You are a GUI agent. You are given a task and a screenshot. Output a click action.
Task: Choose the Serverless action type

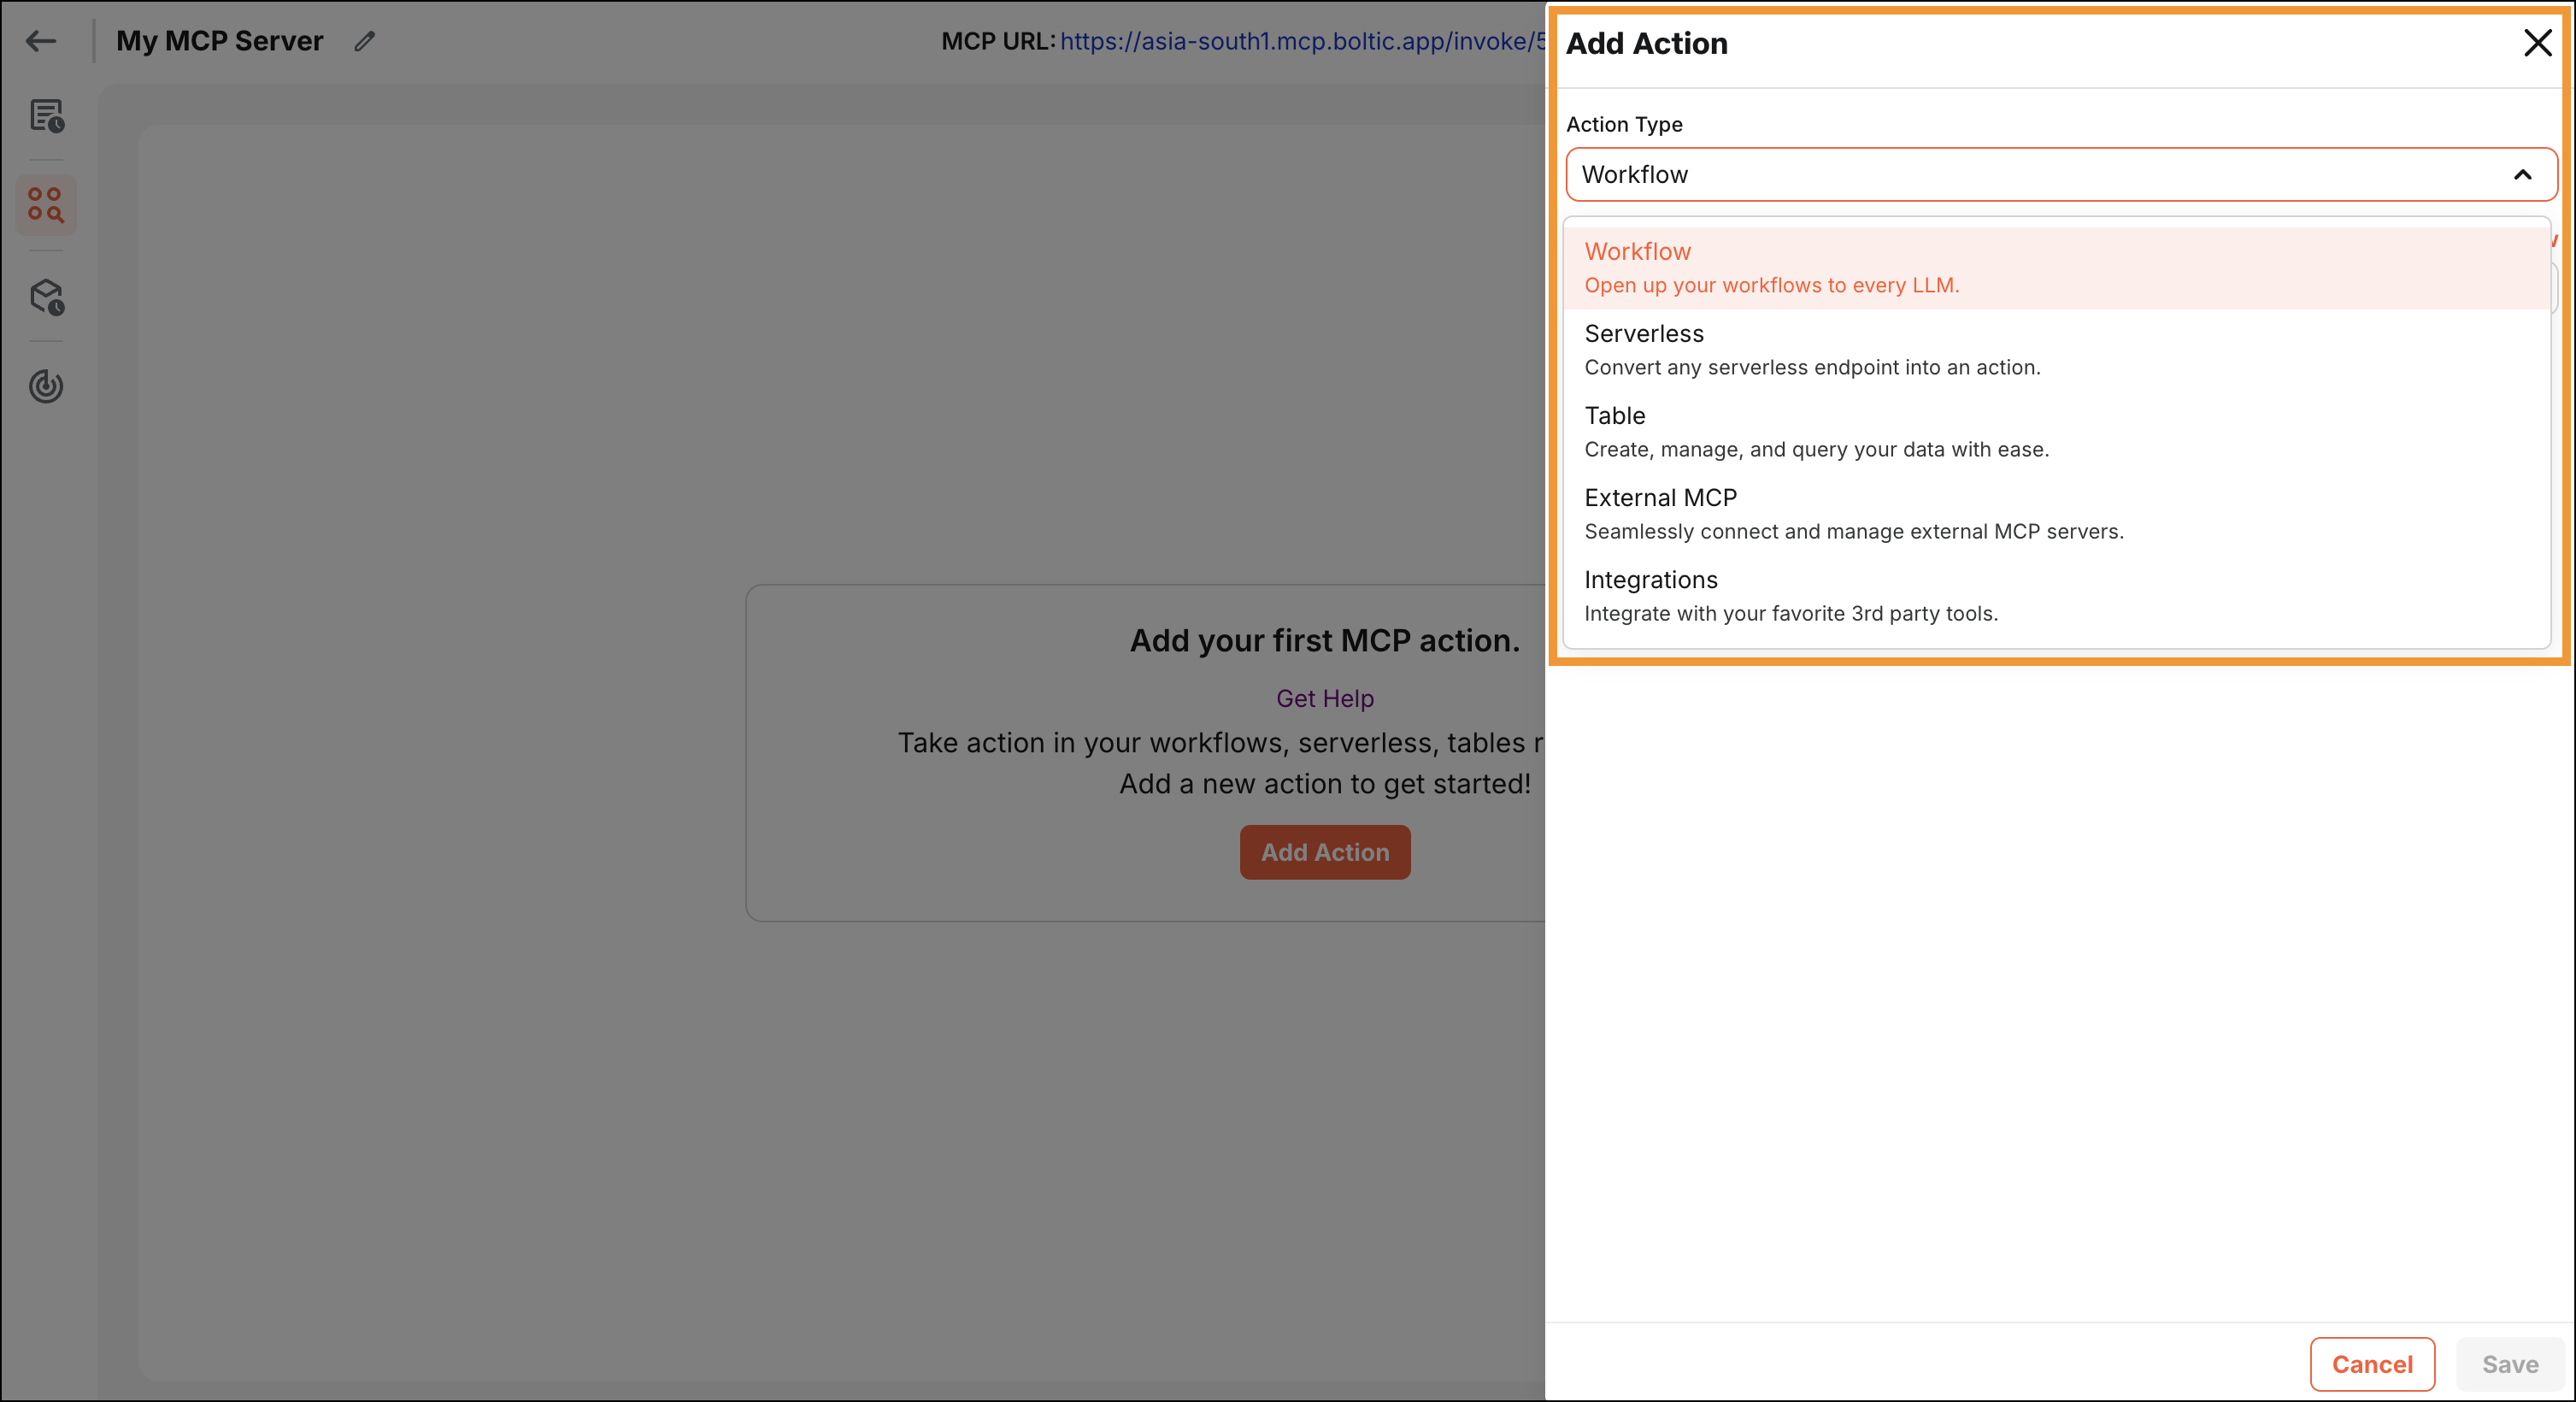tap(2057, 350)
